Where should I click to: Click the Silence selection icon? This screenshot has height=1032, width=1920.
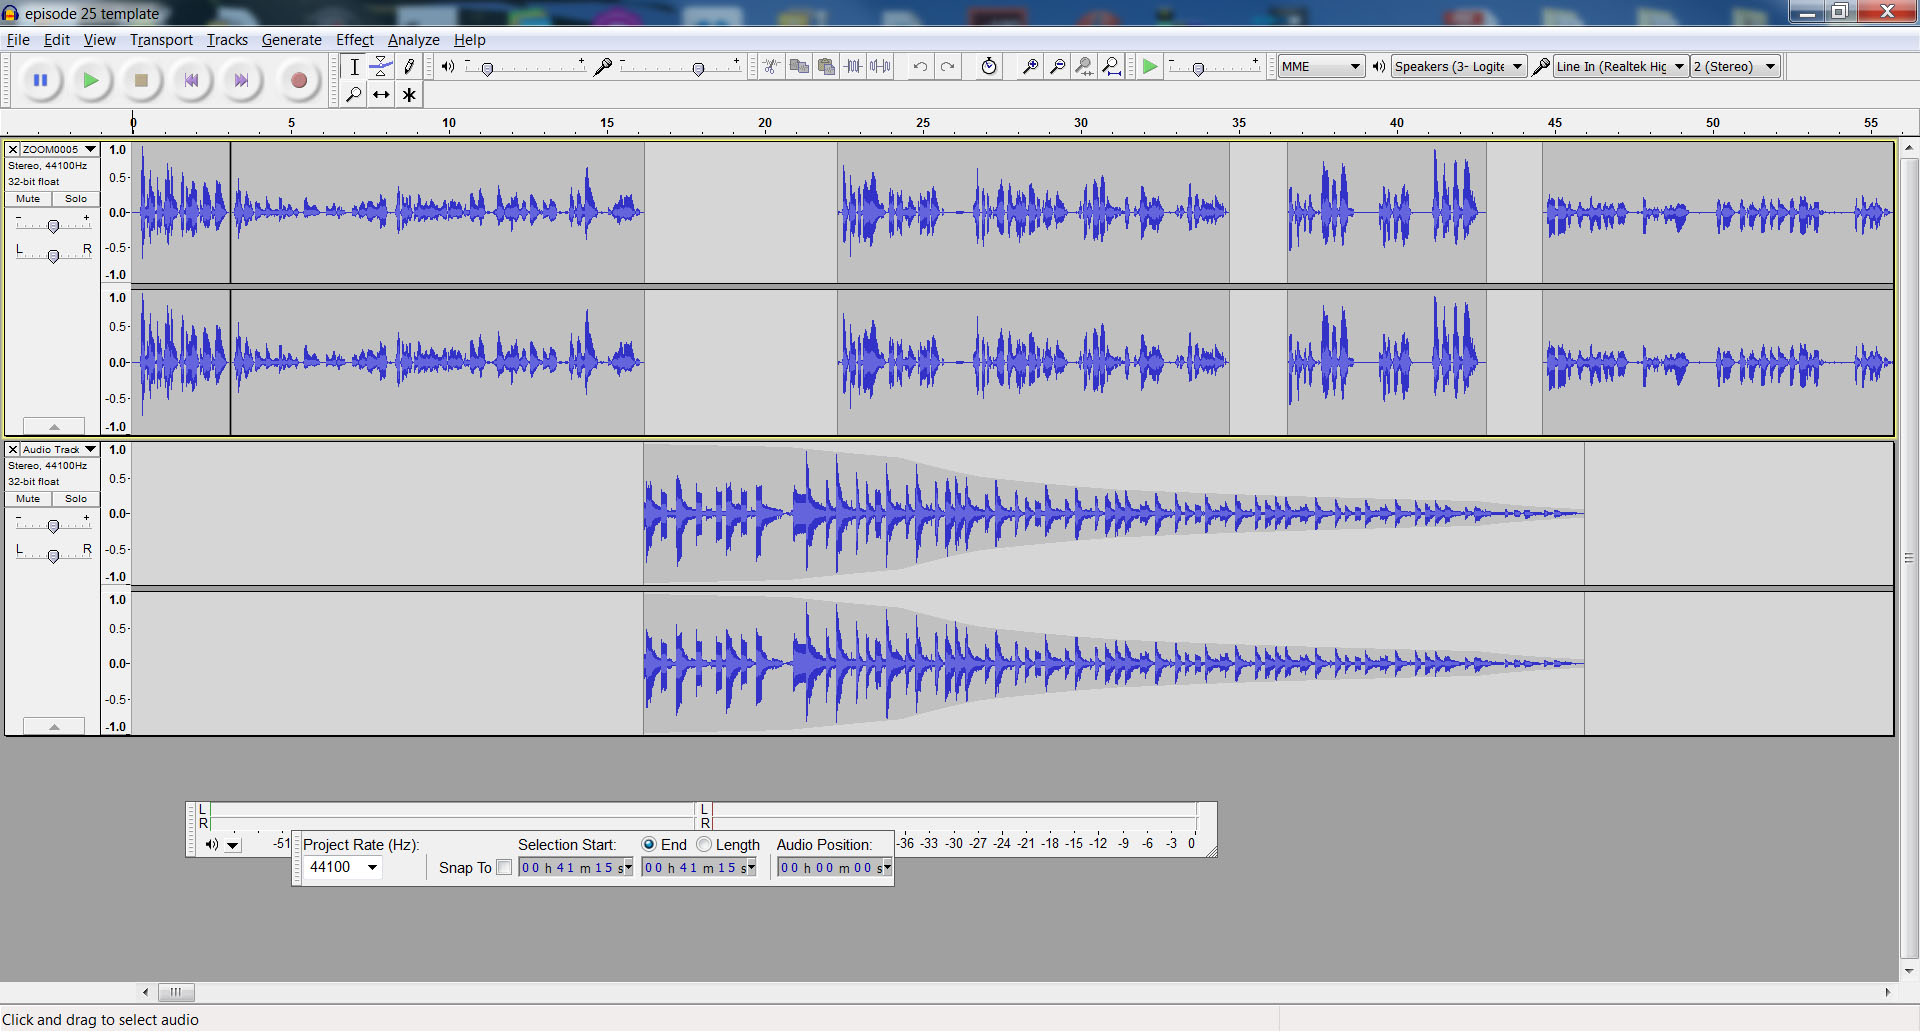(880, 67)
